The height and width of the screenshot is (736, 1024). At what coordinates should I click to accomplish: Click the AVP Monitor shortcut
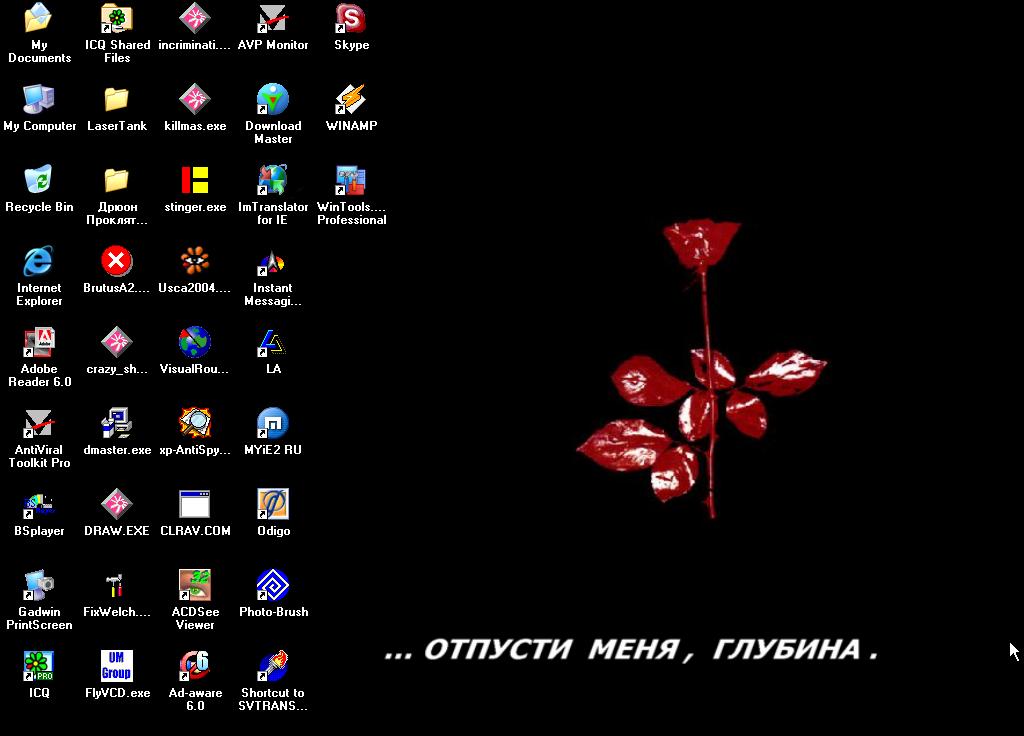coord(273,18)
